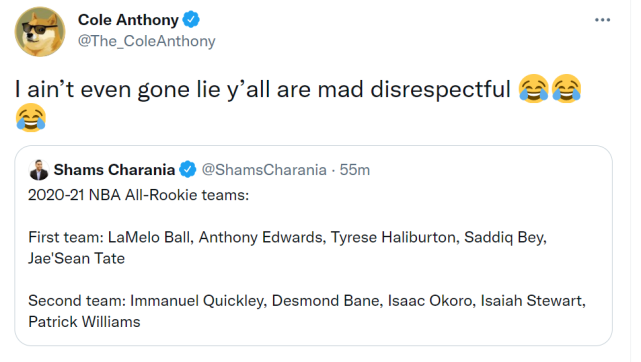Click the First team roster line
The image size is (641, 362).
(287, 237)
